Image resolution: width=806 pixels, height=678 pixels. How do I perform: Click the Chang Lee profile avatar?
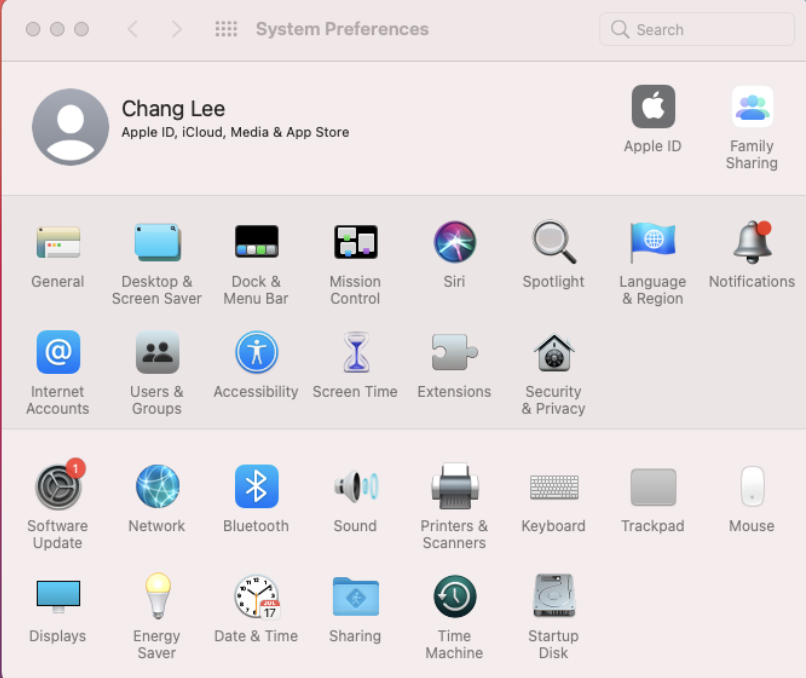pyautogui.click(x=70, y=126)
